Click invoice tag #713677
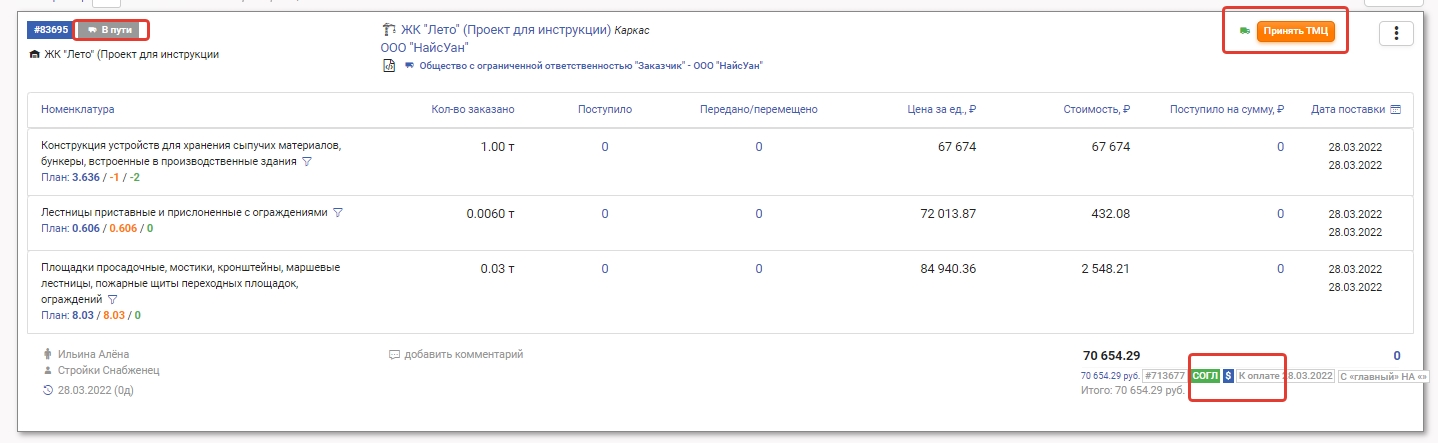This screenshot has height=443, width=1438. tap(1164, 376)
